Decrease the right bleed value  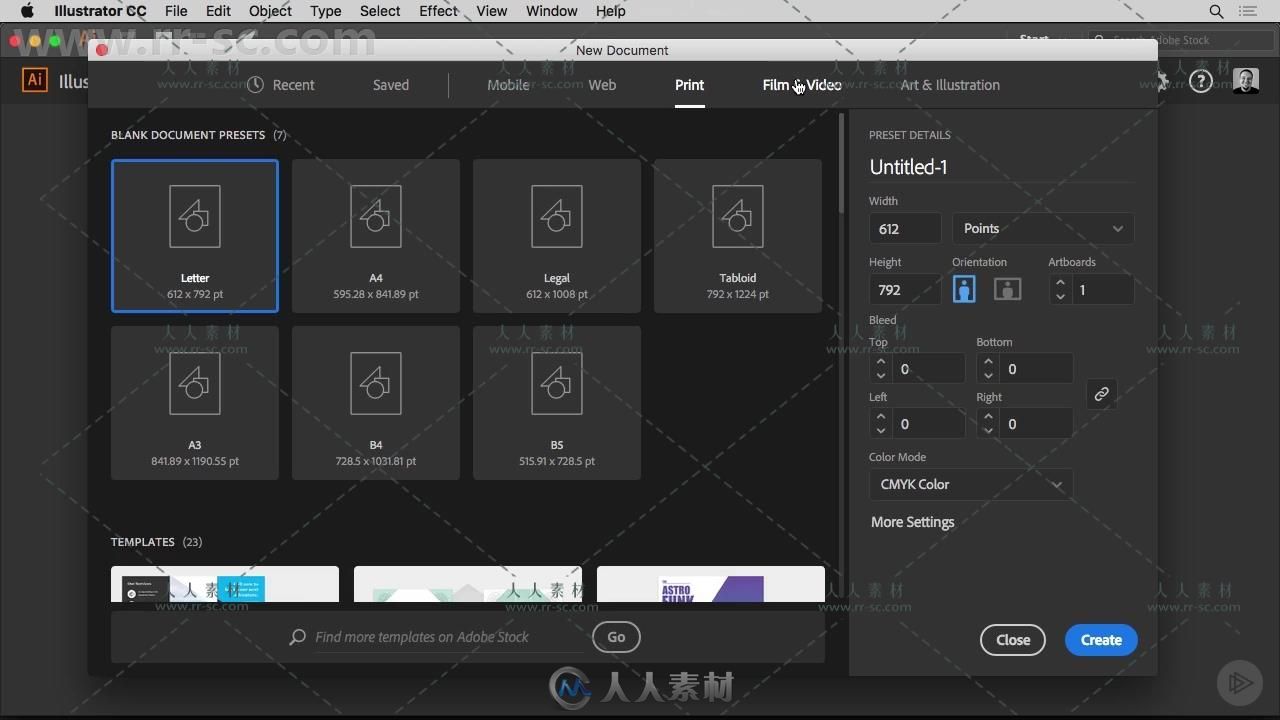988,431
